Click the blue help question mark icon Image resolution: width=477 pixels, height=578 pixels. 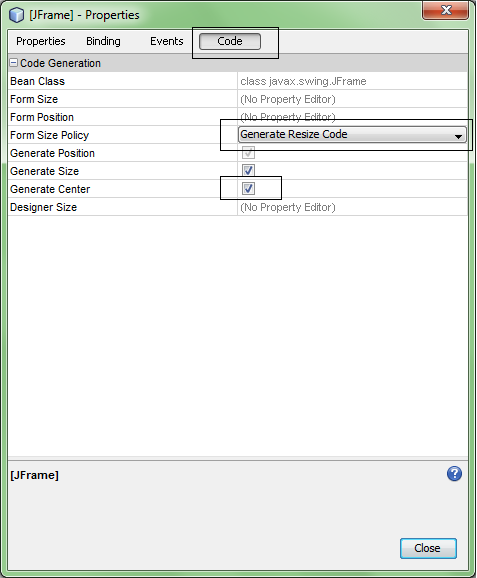click(454, 474)
